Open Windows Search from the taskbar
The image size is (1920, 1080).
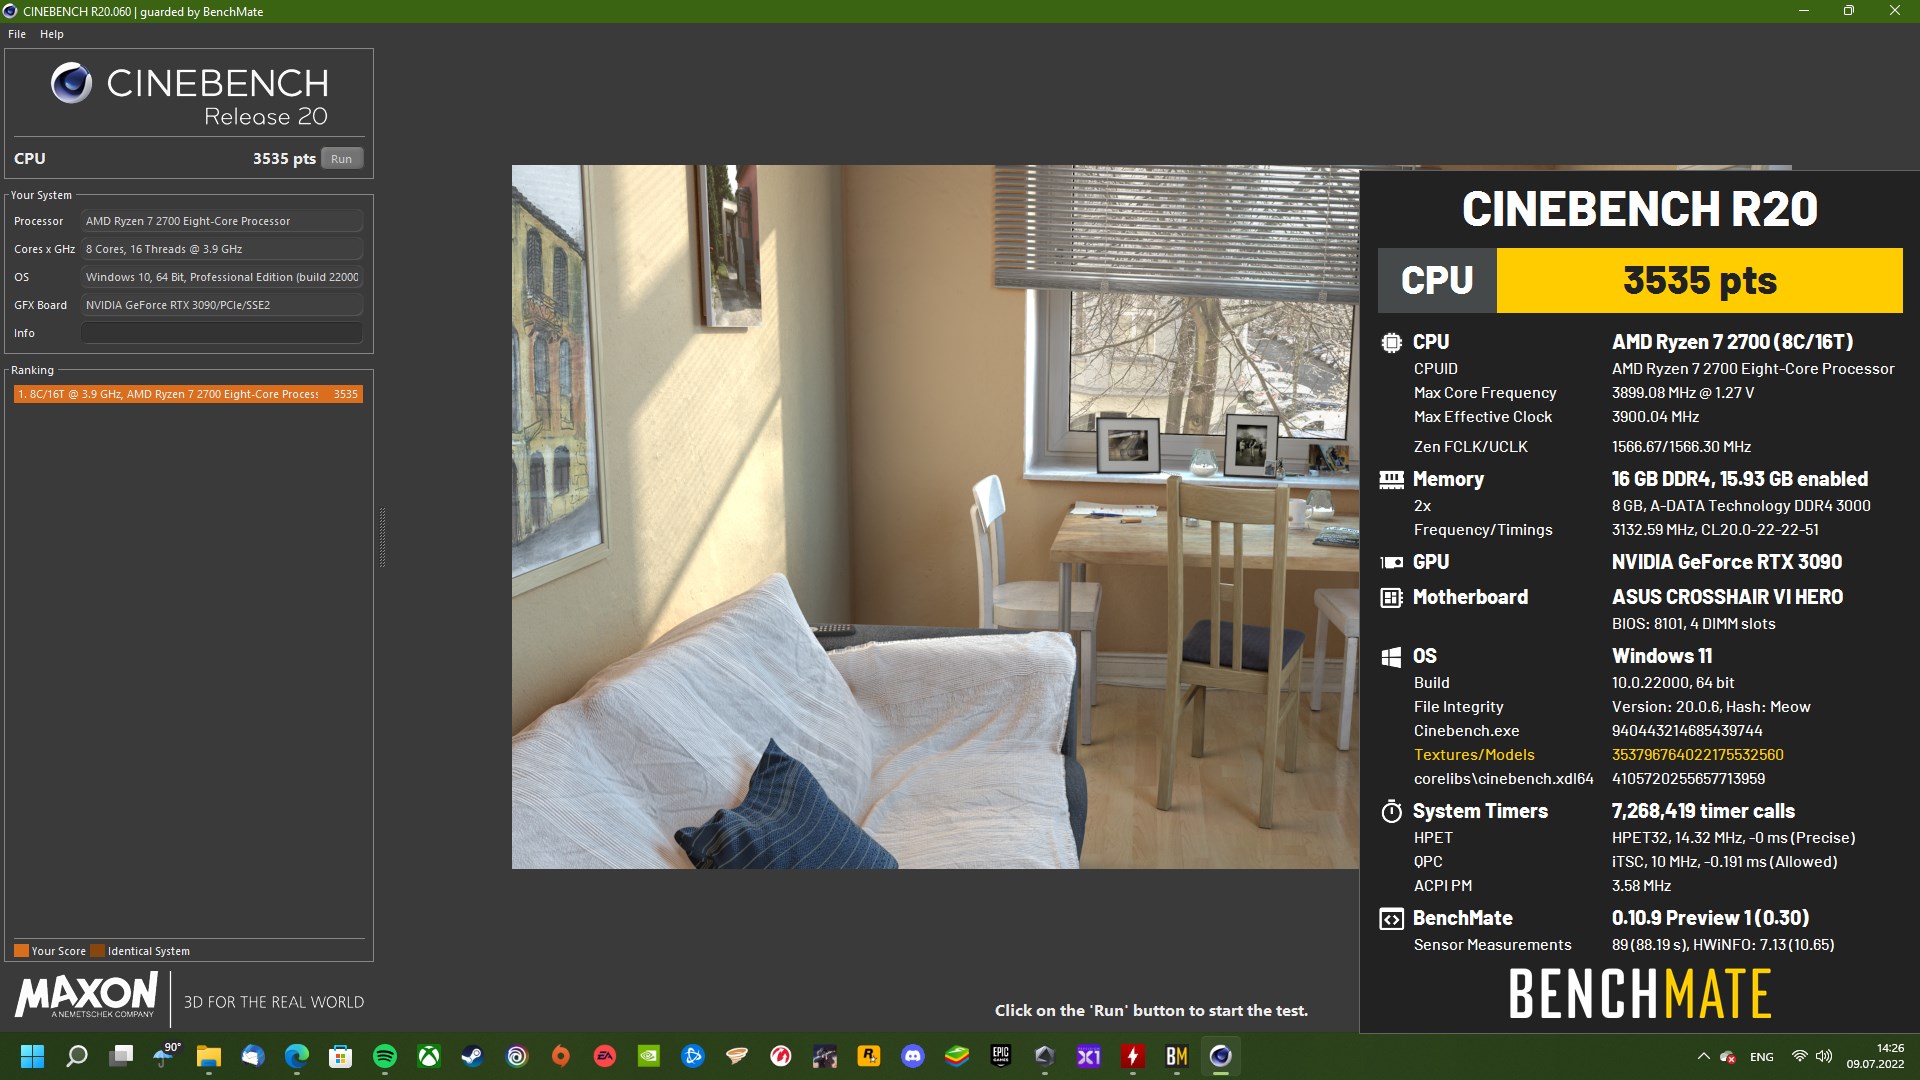coord(77,1056)
